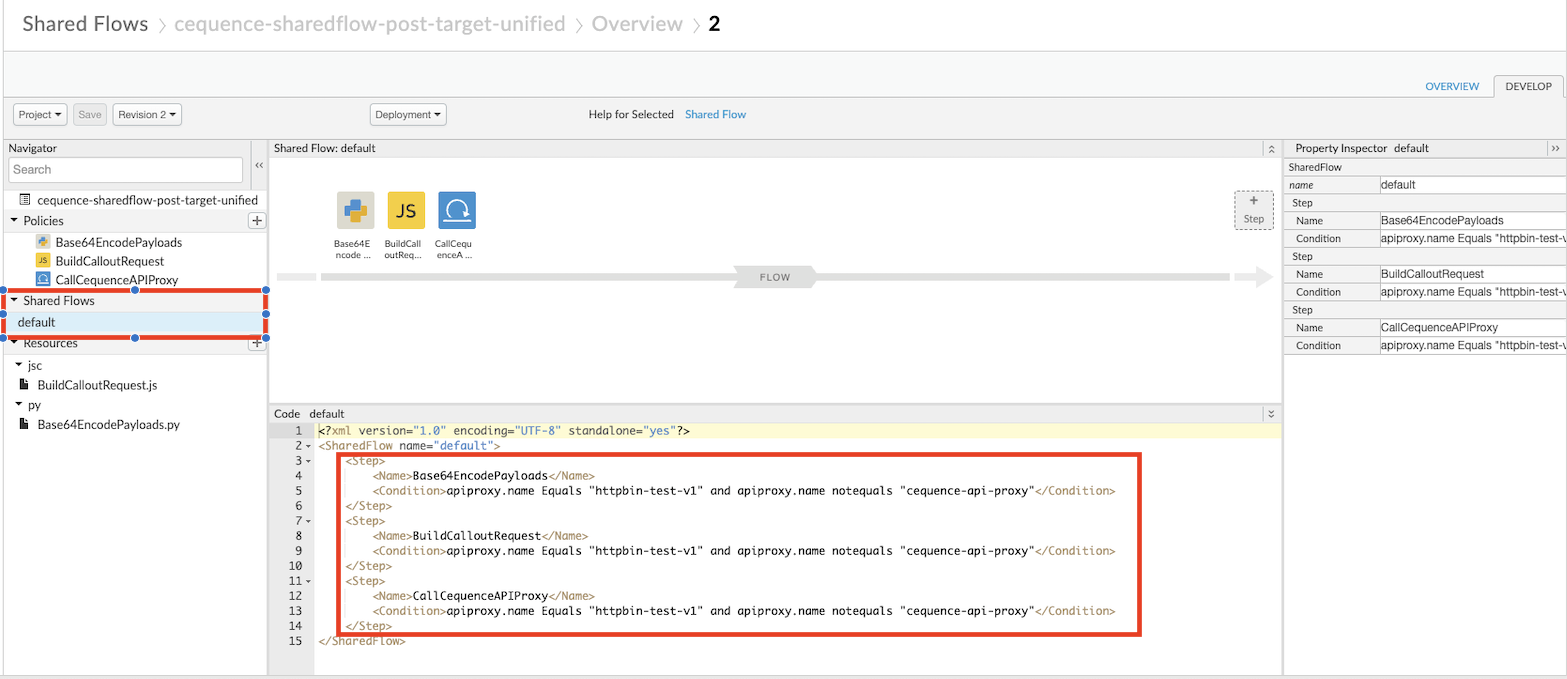Add a new step with the + Step box
The width and height of the screenshot is (1567, 679).
pyautogui.click(x=1253, y=210)
